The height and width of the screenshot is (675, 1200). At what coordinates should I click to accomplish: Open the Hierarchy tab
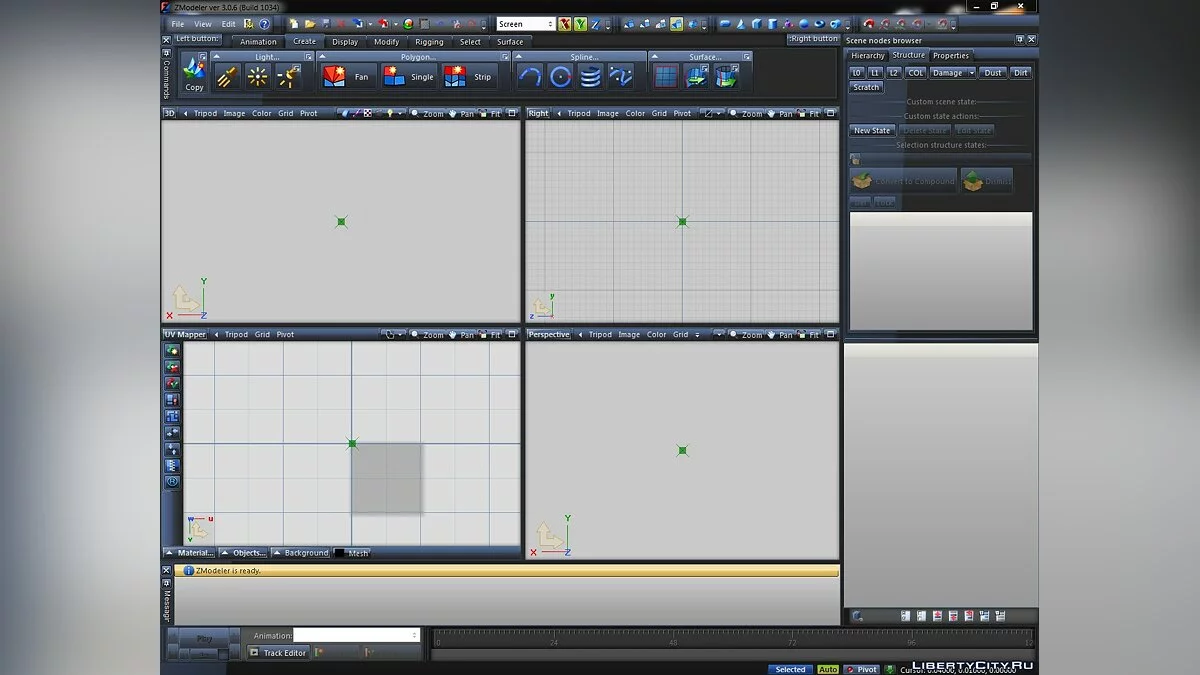(867, 56)
